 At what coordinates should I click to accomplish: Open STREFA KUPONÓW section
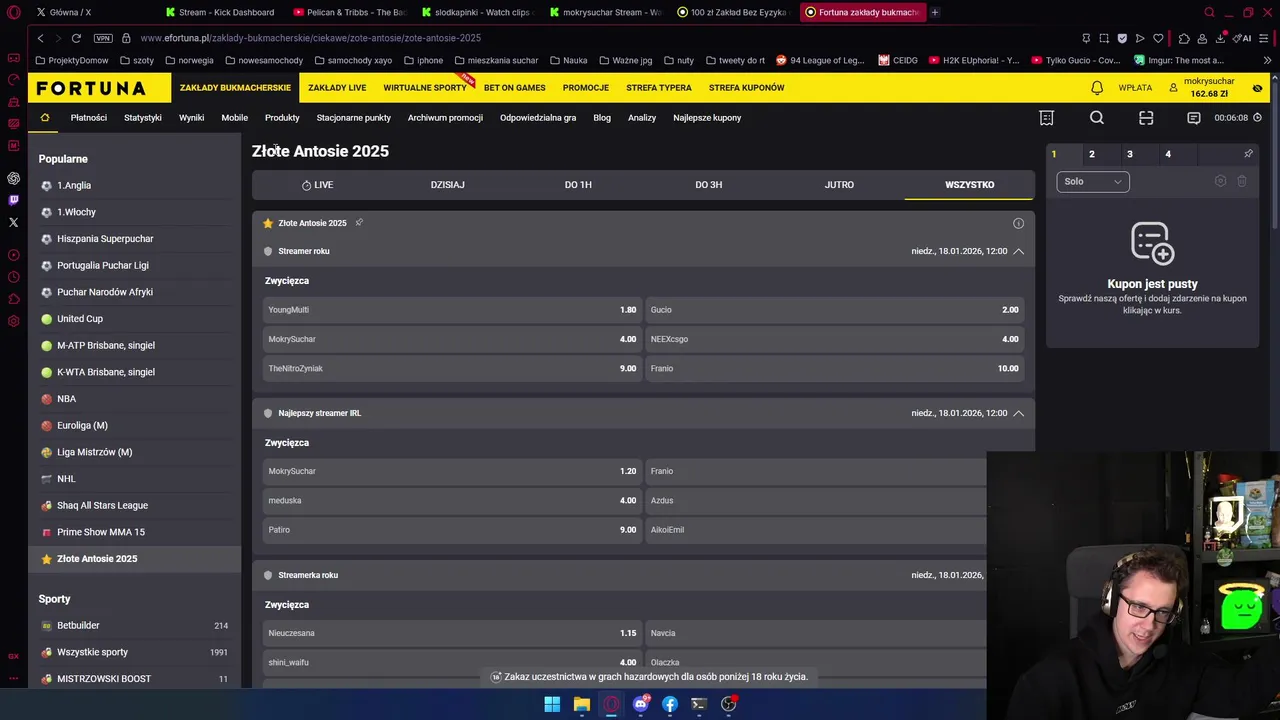pos(747,88)
